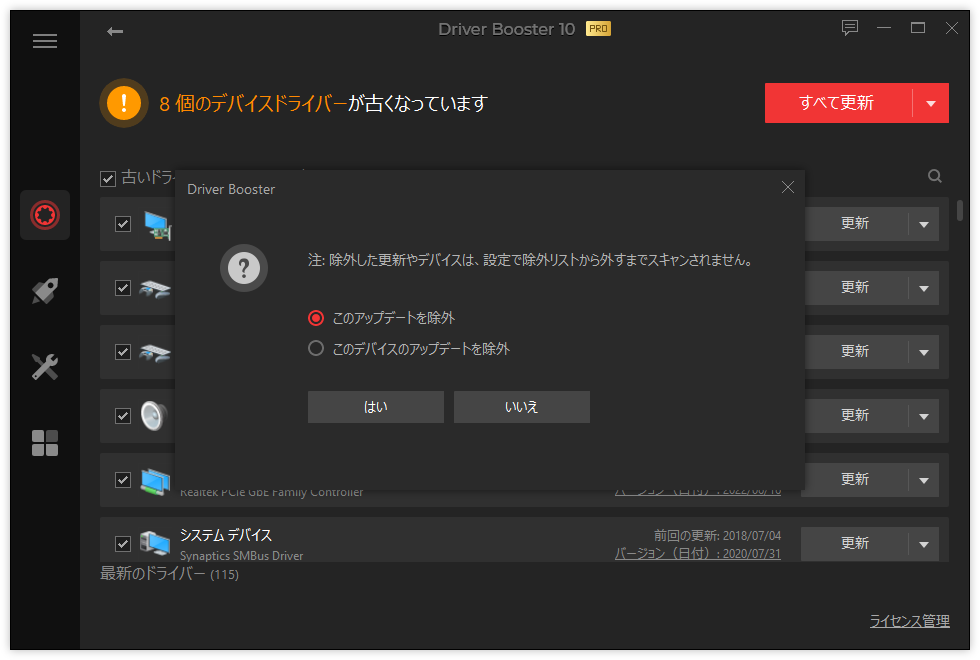Open the hamburger menu in the sidebar
The image size is (980, 660).
click(x=45, y=41)
